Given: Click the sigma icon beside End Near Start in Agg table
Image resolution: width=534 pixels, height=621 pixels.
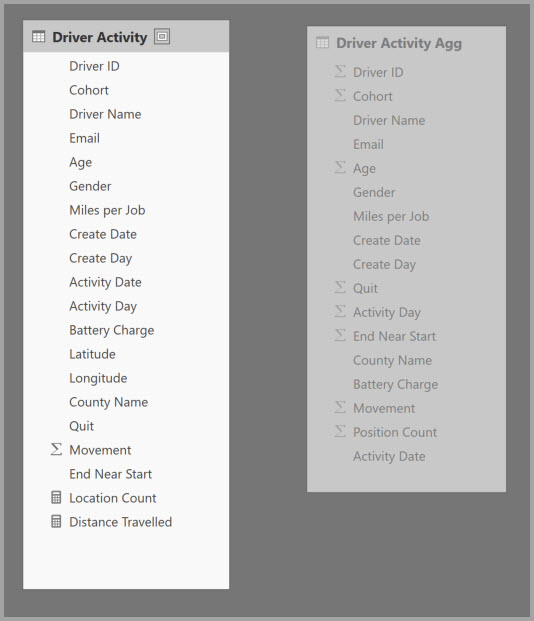Looking at the screenshot, I should [x=340, y=335].
